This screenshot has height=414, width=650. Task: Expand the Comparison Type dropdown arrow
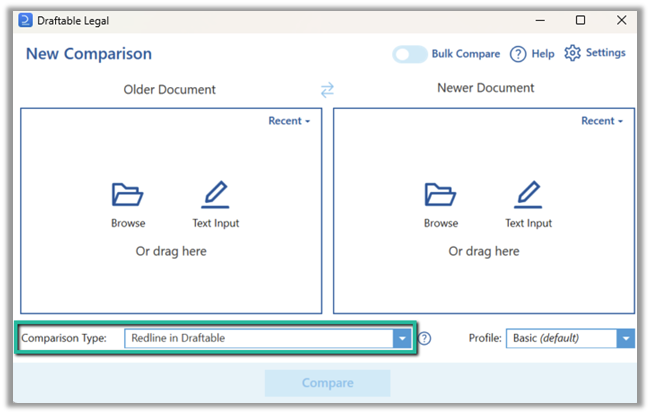pos(402,339)
